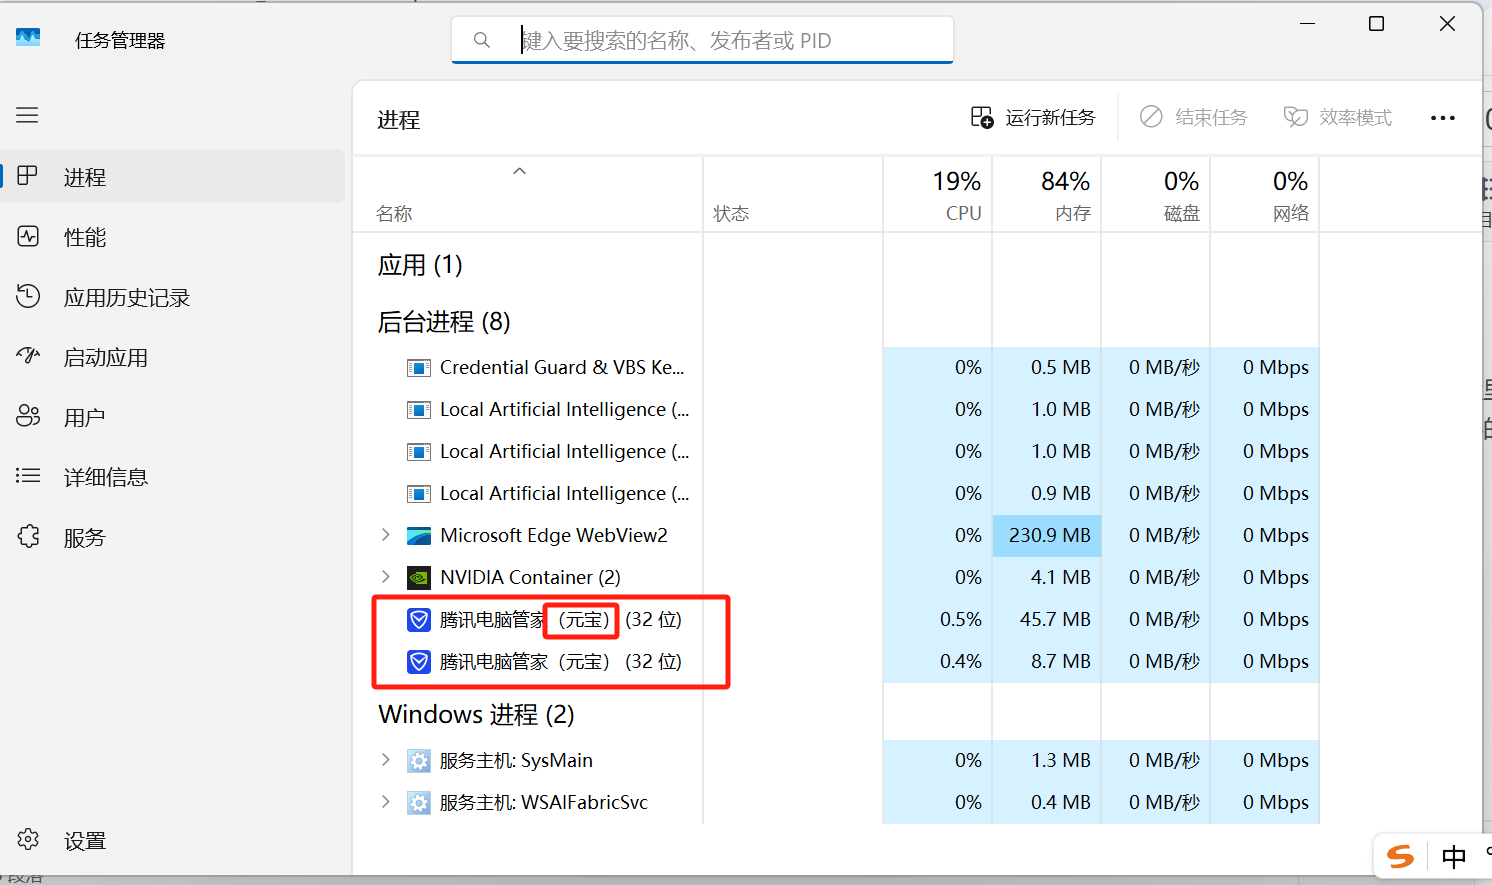Open the 用户 users tab
This screenshot has width=1492, height=885.
(173, 417)
